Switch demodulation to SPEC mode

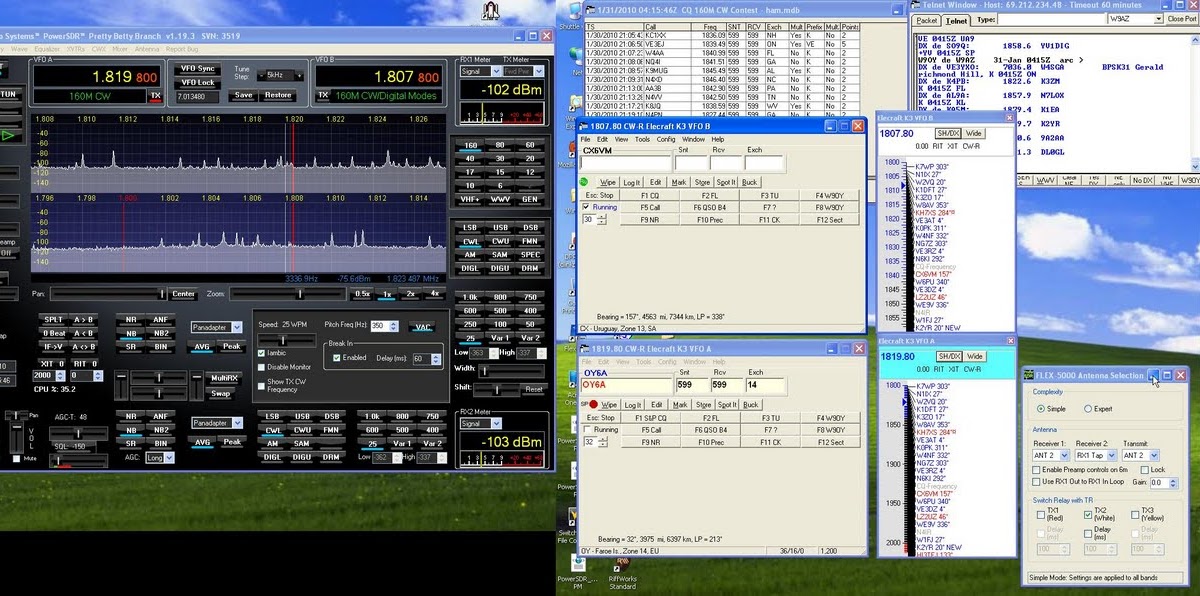click(529, 254)
